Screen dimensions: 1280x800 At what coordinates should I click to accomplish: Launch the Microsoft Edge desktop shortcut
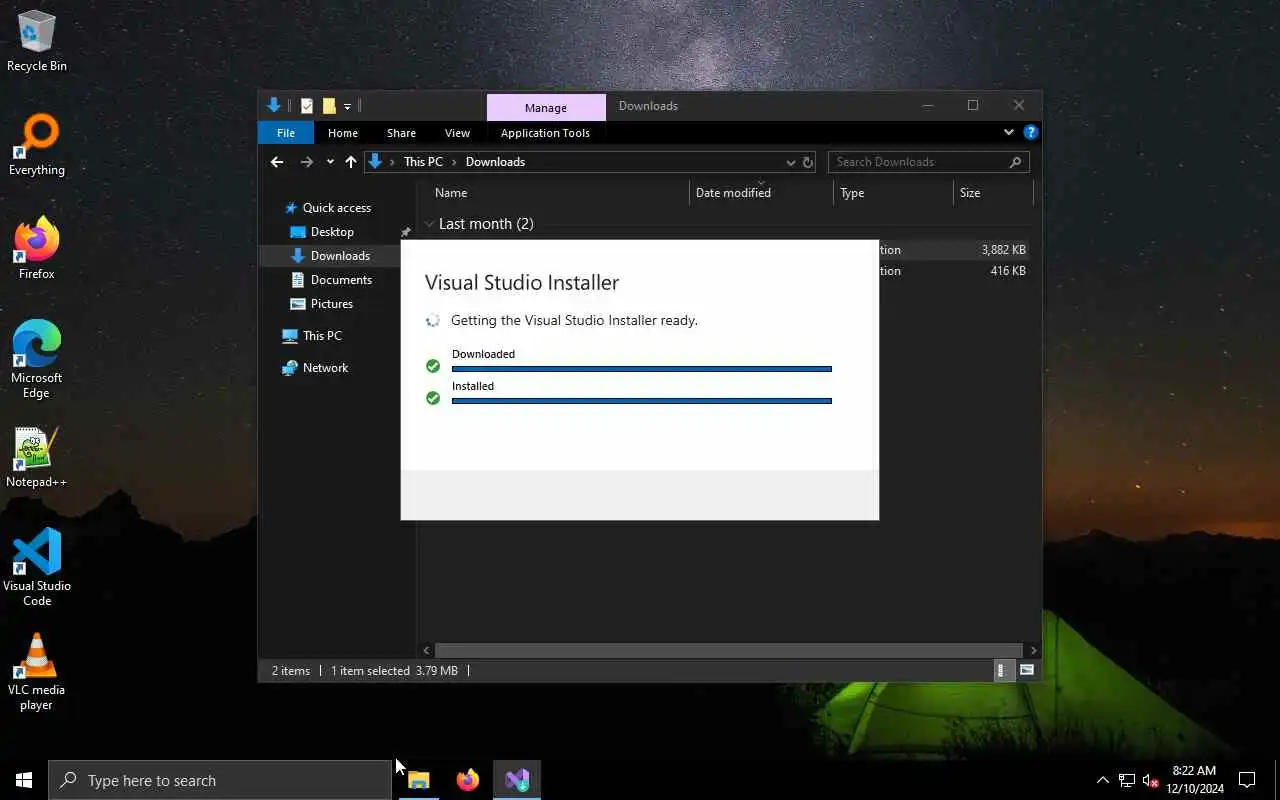[36, 360]
